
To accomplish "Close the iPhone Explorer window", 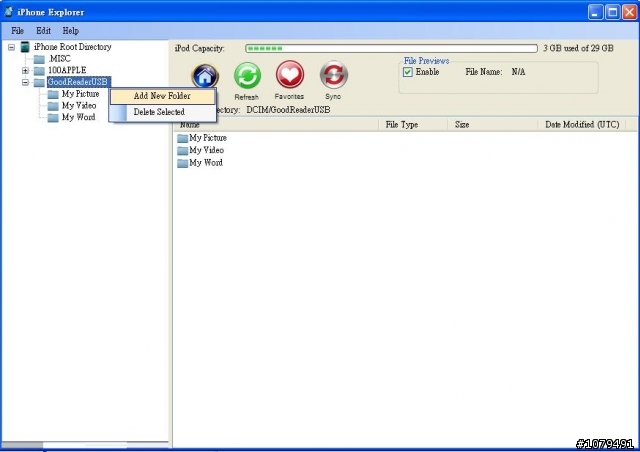I will (629, 12).
